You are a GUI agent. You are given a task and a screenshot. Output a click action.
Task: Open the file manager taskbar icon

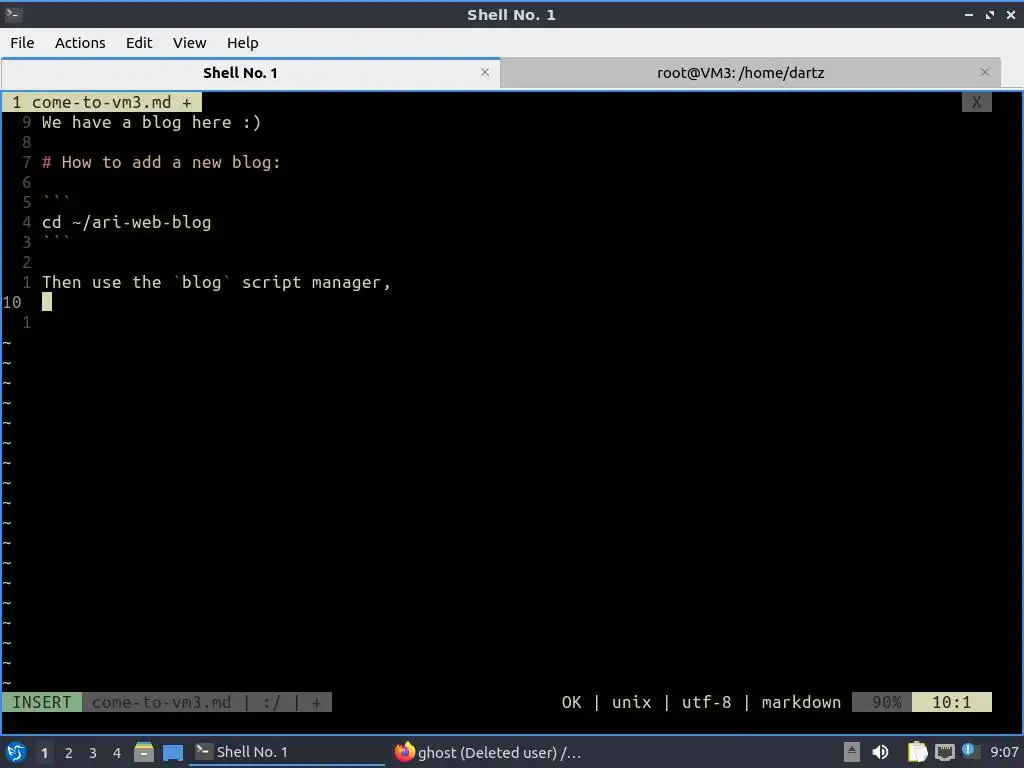(144, 752)
